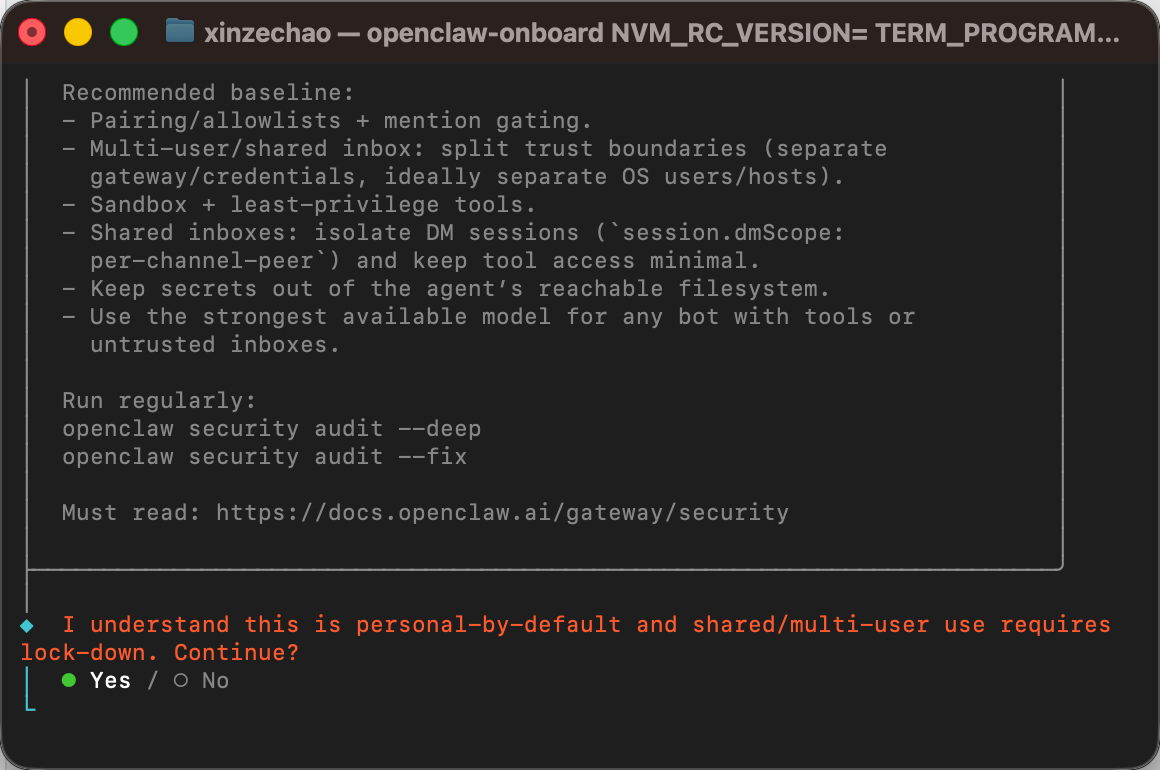Select the empty No radio circle
The height and width of the screenshot is (770, 1160).
181,680
